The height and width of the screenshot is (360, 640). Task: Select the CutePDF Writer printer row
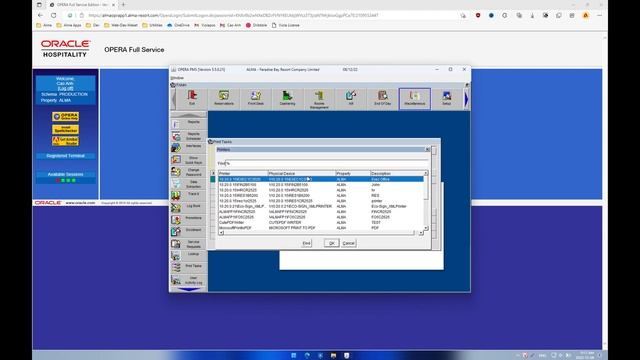(320, 222)
